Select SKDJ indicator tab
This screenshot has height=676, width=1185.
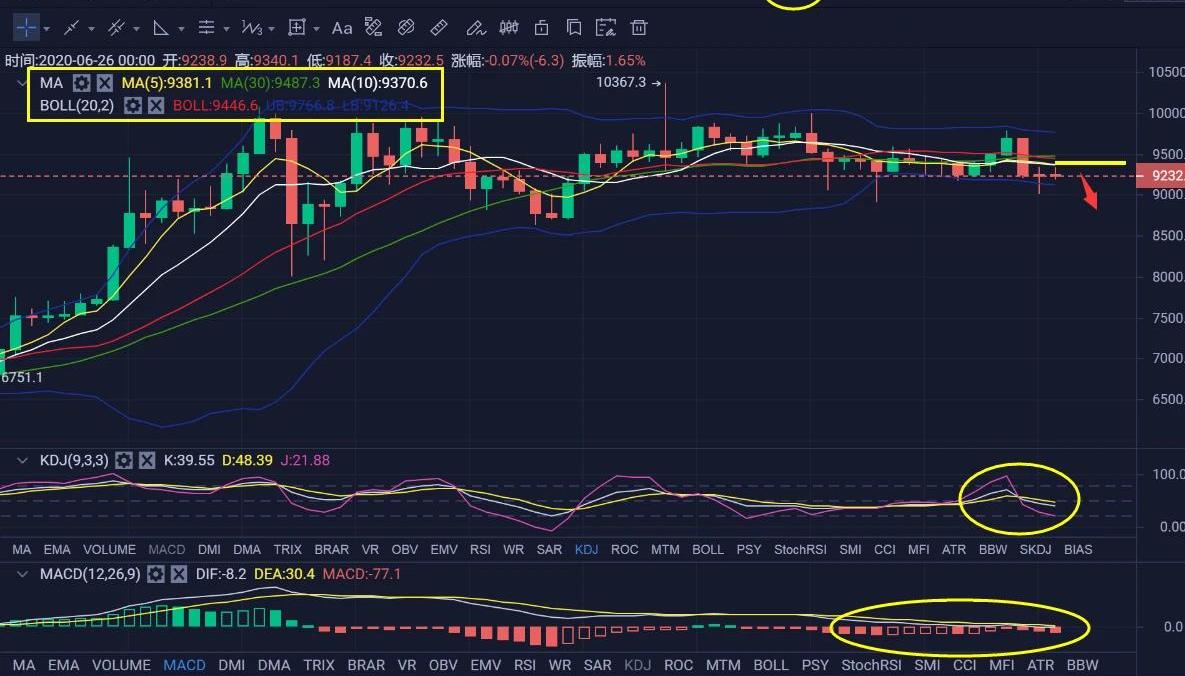coord(1035,550)
